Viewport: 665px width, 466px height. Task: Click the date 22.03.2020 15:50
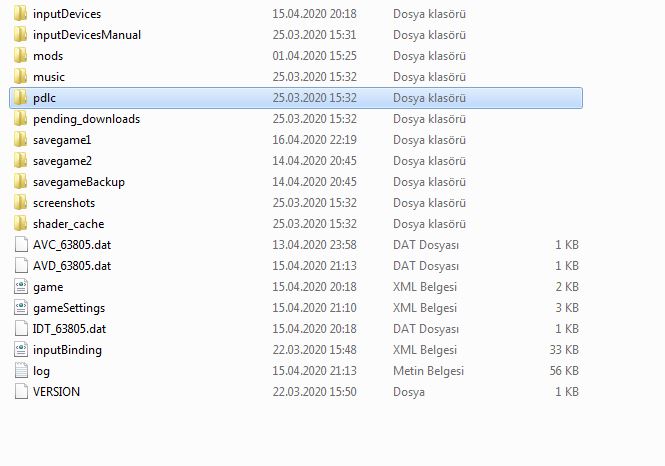(x=314, y=391)
